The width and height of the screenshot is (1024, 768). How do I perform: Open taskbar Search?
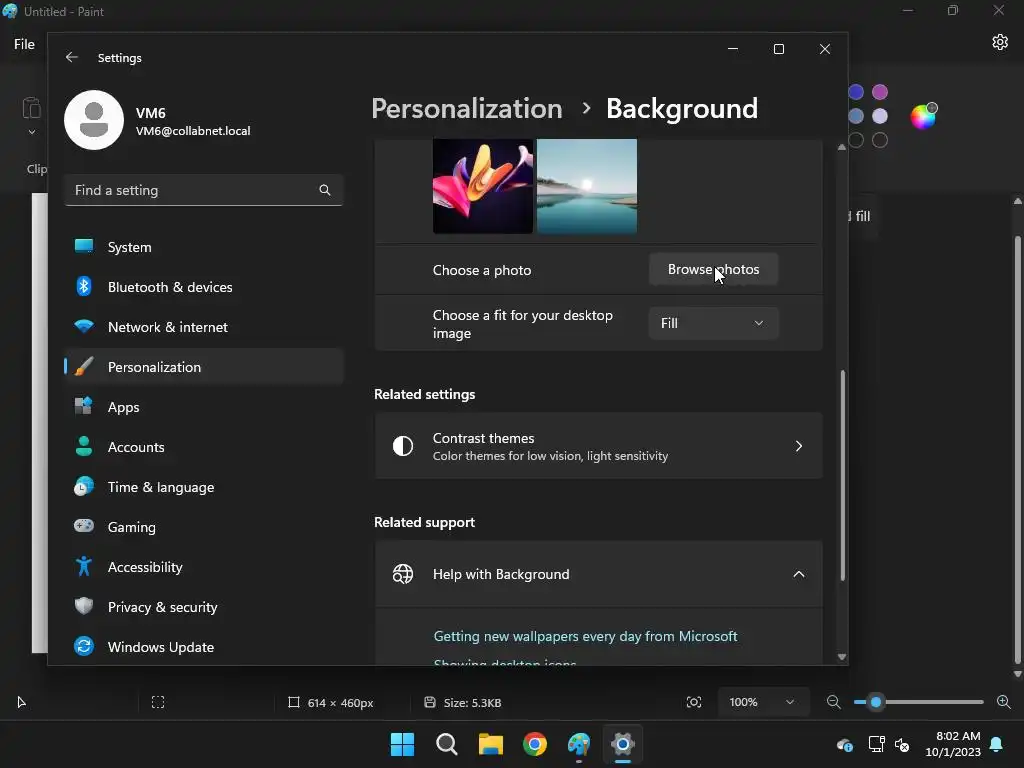447,744
